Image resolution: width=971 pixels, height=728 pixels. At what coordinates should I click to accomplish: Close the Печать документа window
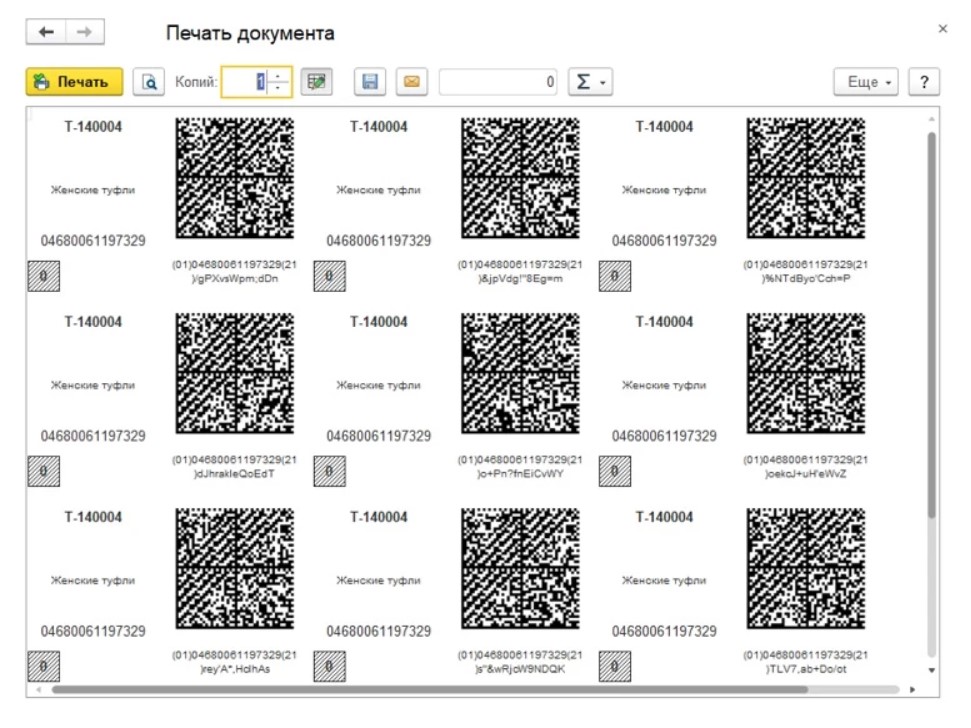pyautogui.click(x=942, y=29)
